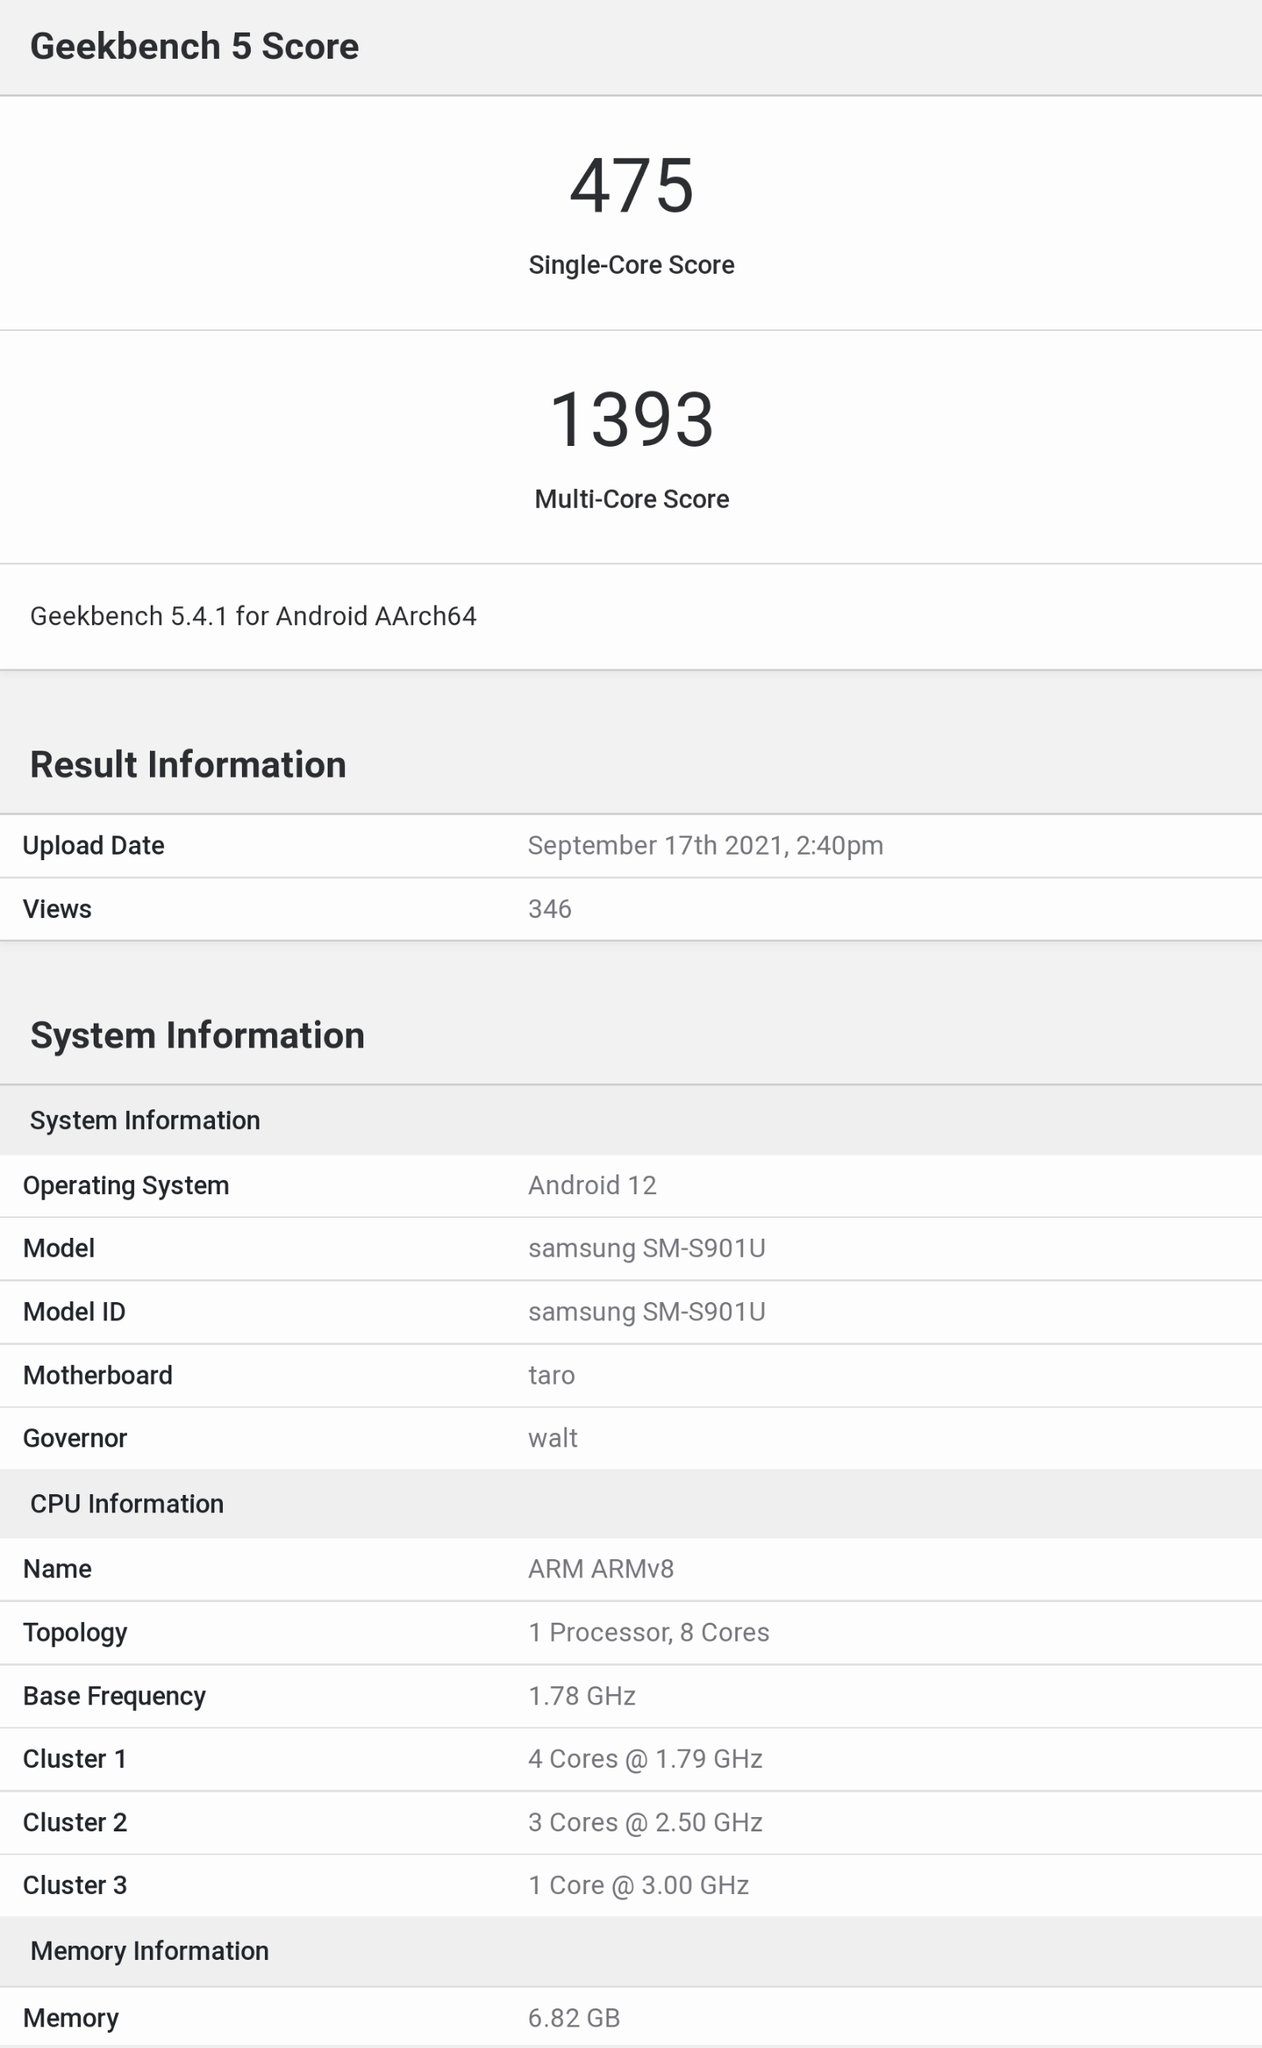The width and height of the screenshot is (1262, 2048).
Task: Select 4 Cores @ 1.79 GHz value
Action: [645, 1760]
